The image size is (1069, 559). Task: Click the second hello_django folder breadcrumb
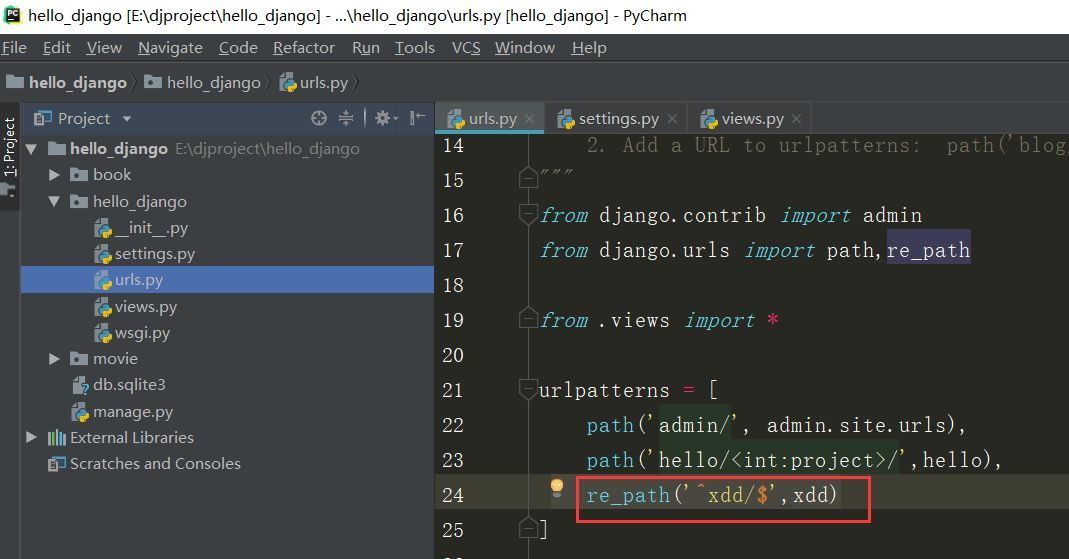tap(202, 82)
